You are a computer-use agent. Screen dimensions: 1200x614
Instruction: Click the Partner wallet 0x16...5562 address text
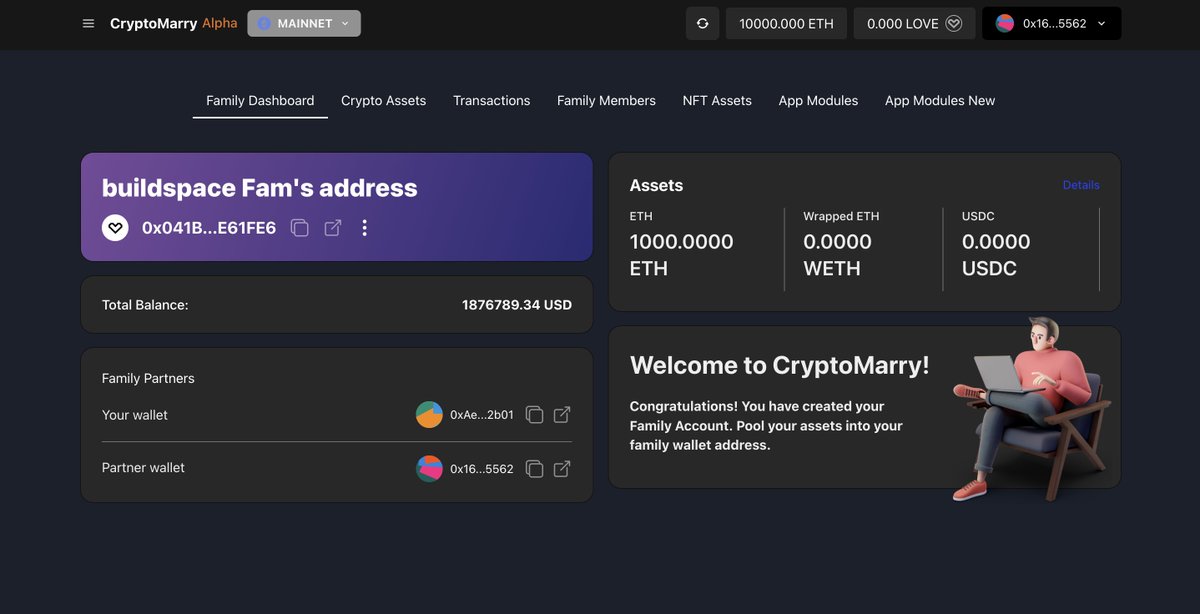482,468
